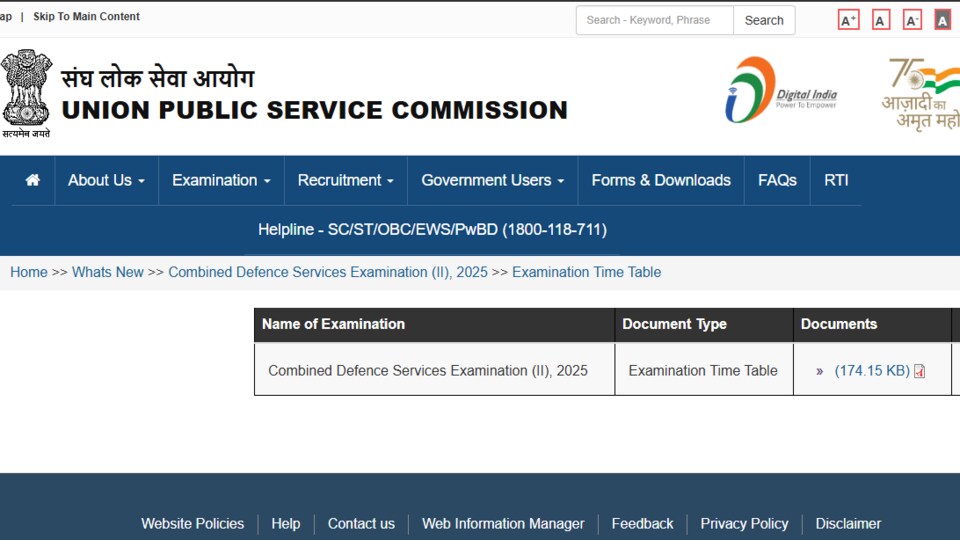Click the Home icon in navigation bar
960x540 pixels.
pyautogui.click(x=32, y=180)
